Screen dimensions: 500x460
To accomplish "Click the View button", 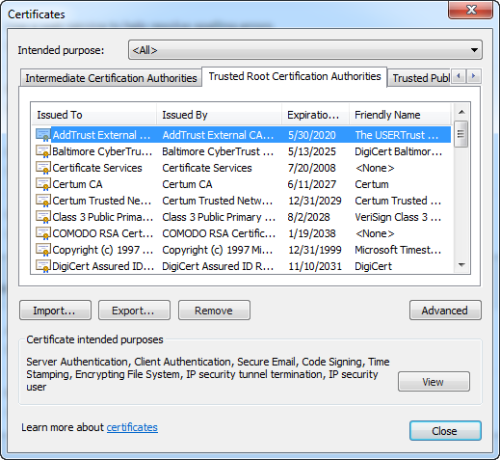I will [434, 382].
